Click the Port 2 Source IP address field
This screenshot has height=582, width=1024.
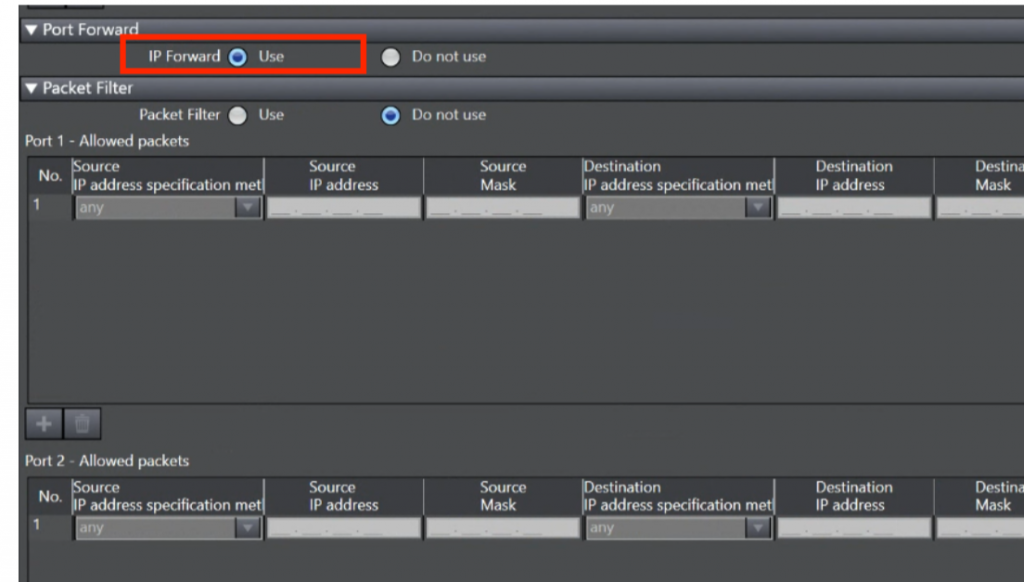(x=344, y=528)
